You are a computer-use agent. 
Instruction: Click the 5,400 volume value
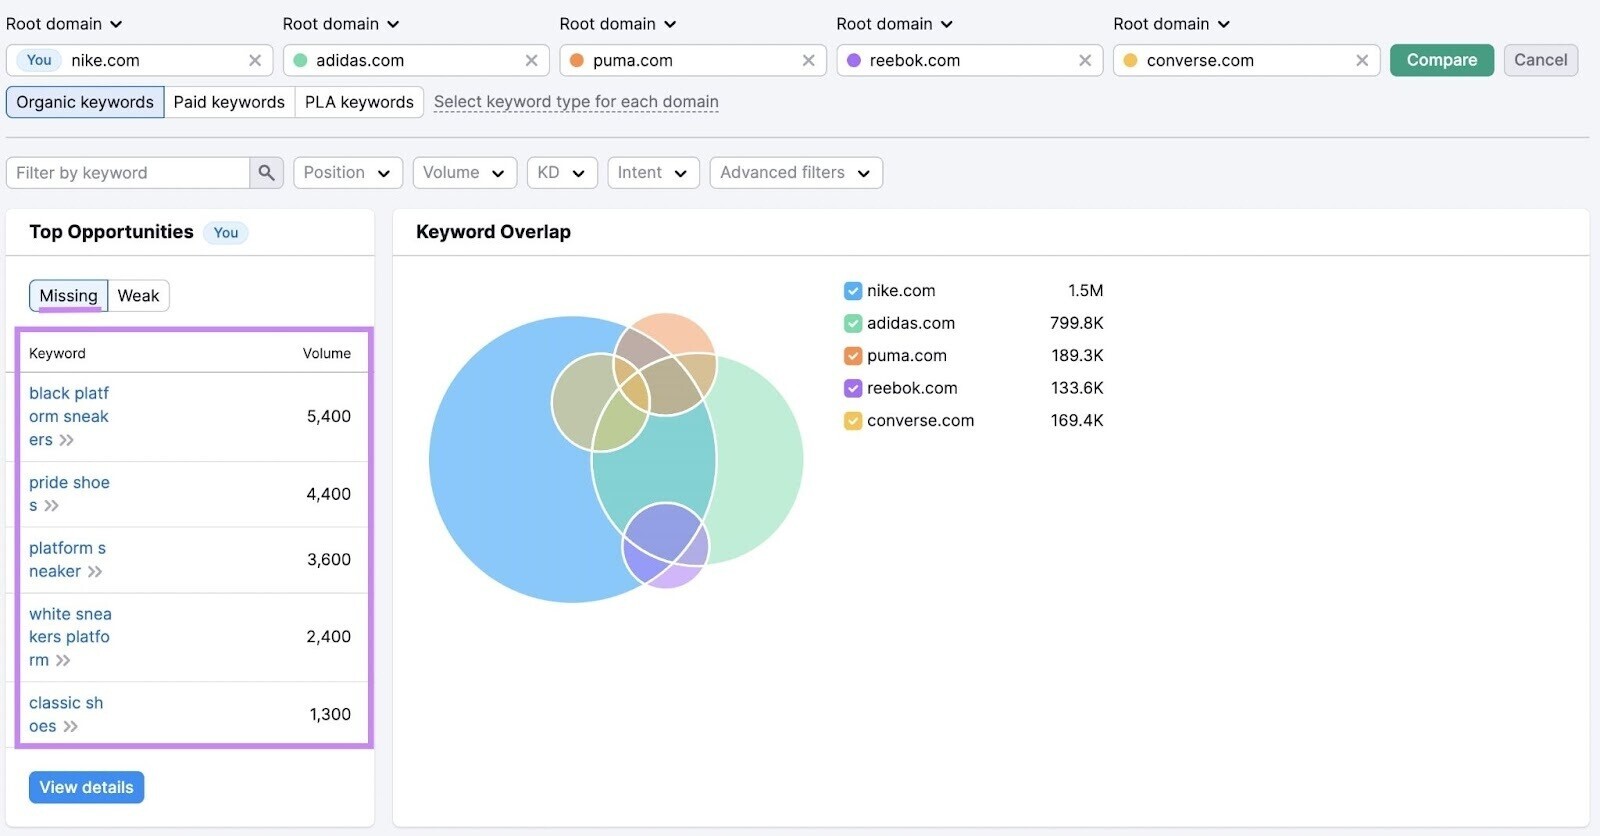(328, 417)
